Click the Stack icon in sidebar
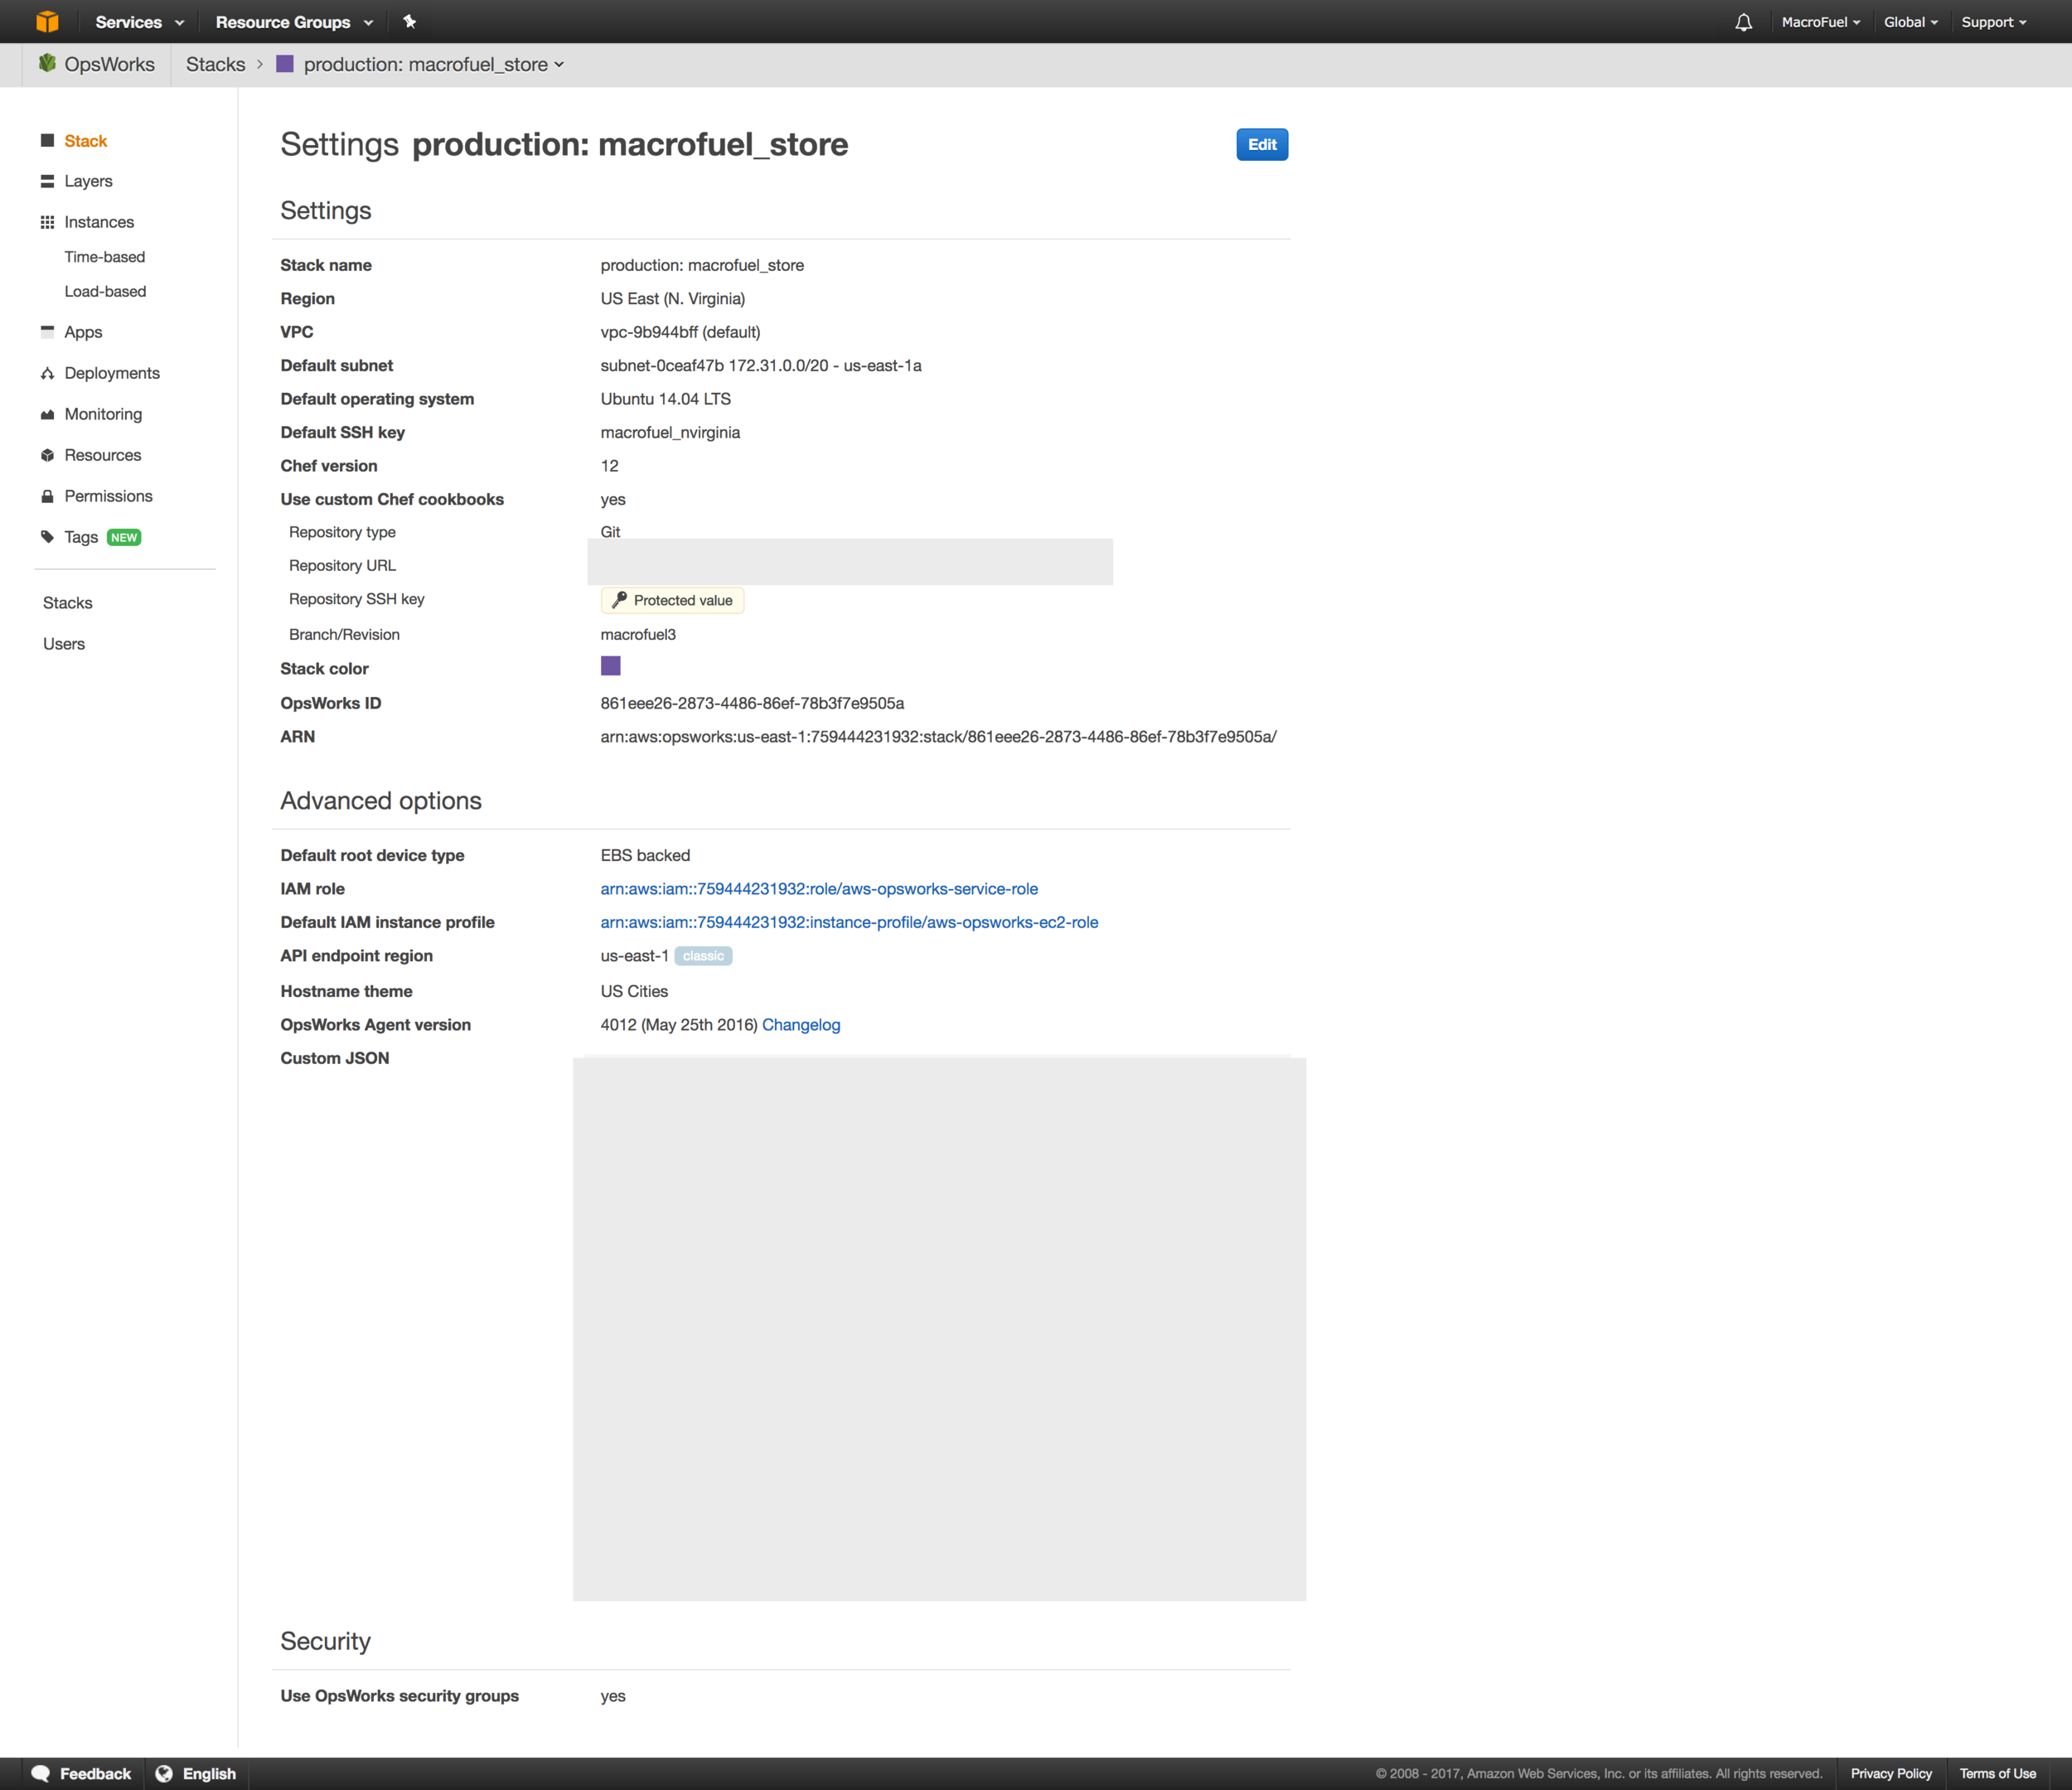Screen dimensions: 2072x1790 tap(47, 139)
